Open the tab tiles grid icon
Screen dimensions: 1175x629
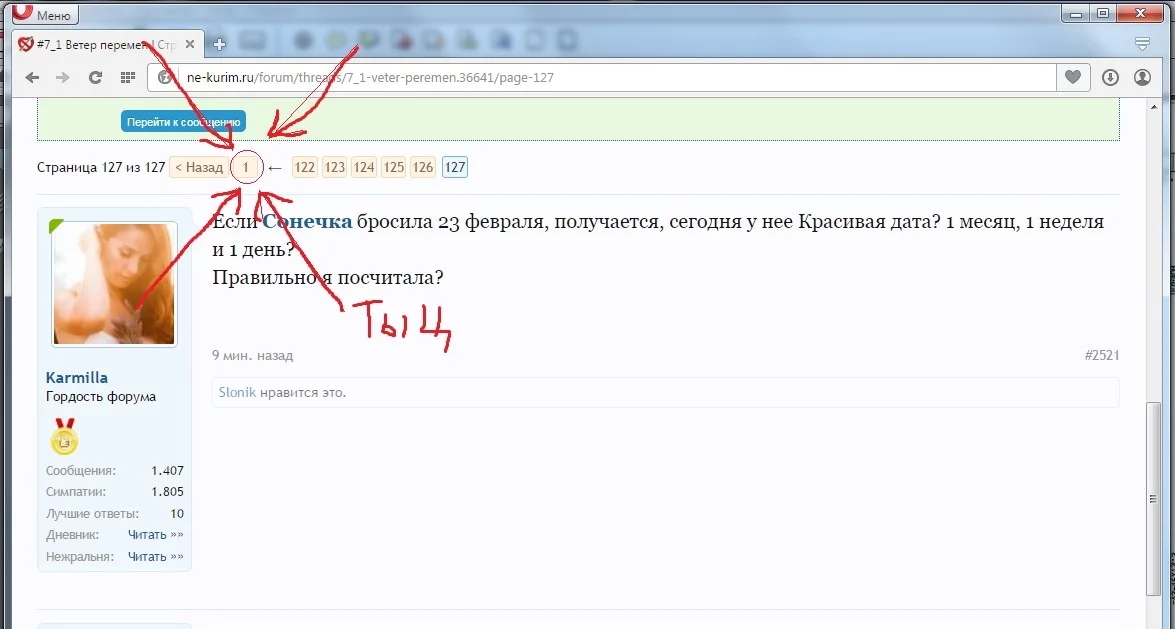tap(127, 77)
